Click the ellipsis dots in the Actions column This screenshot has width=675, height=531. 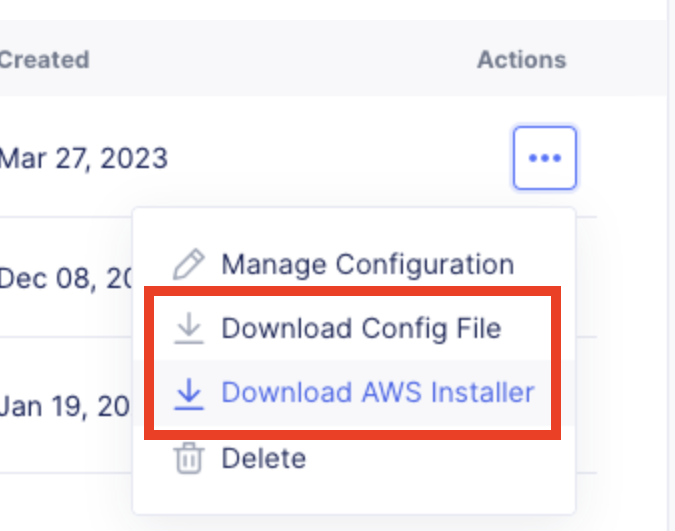click(x=544, y=158)
